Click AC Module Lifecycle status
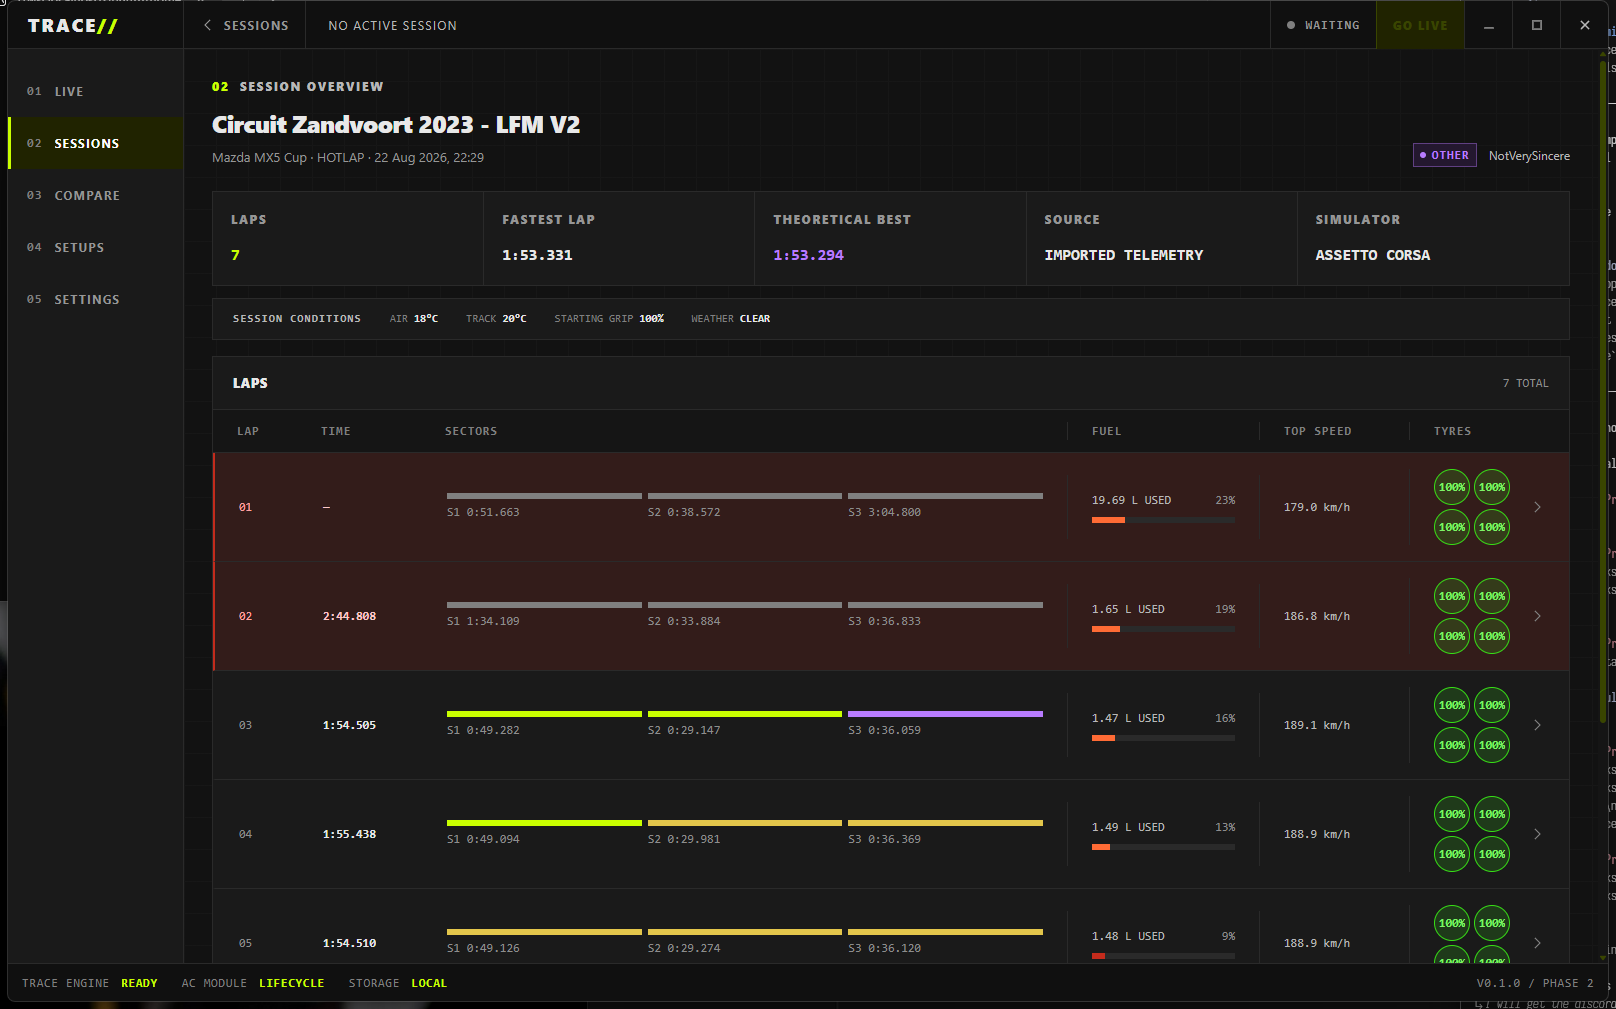 (x=253, y=983)
